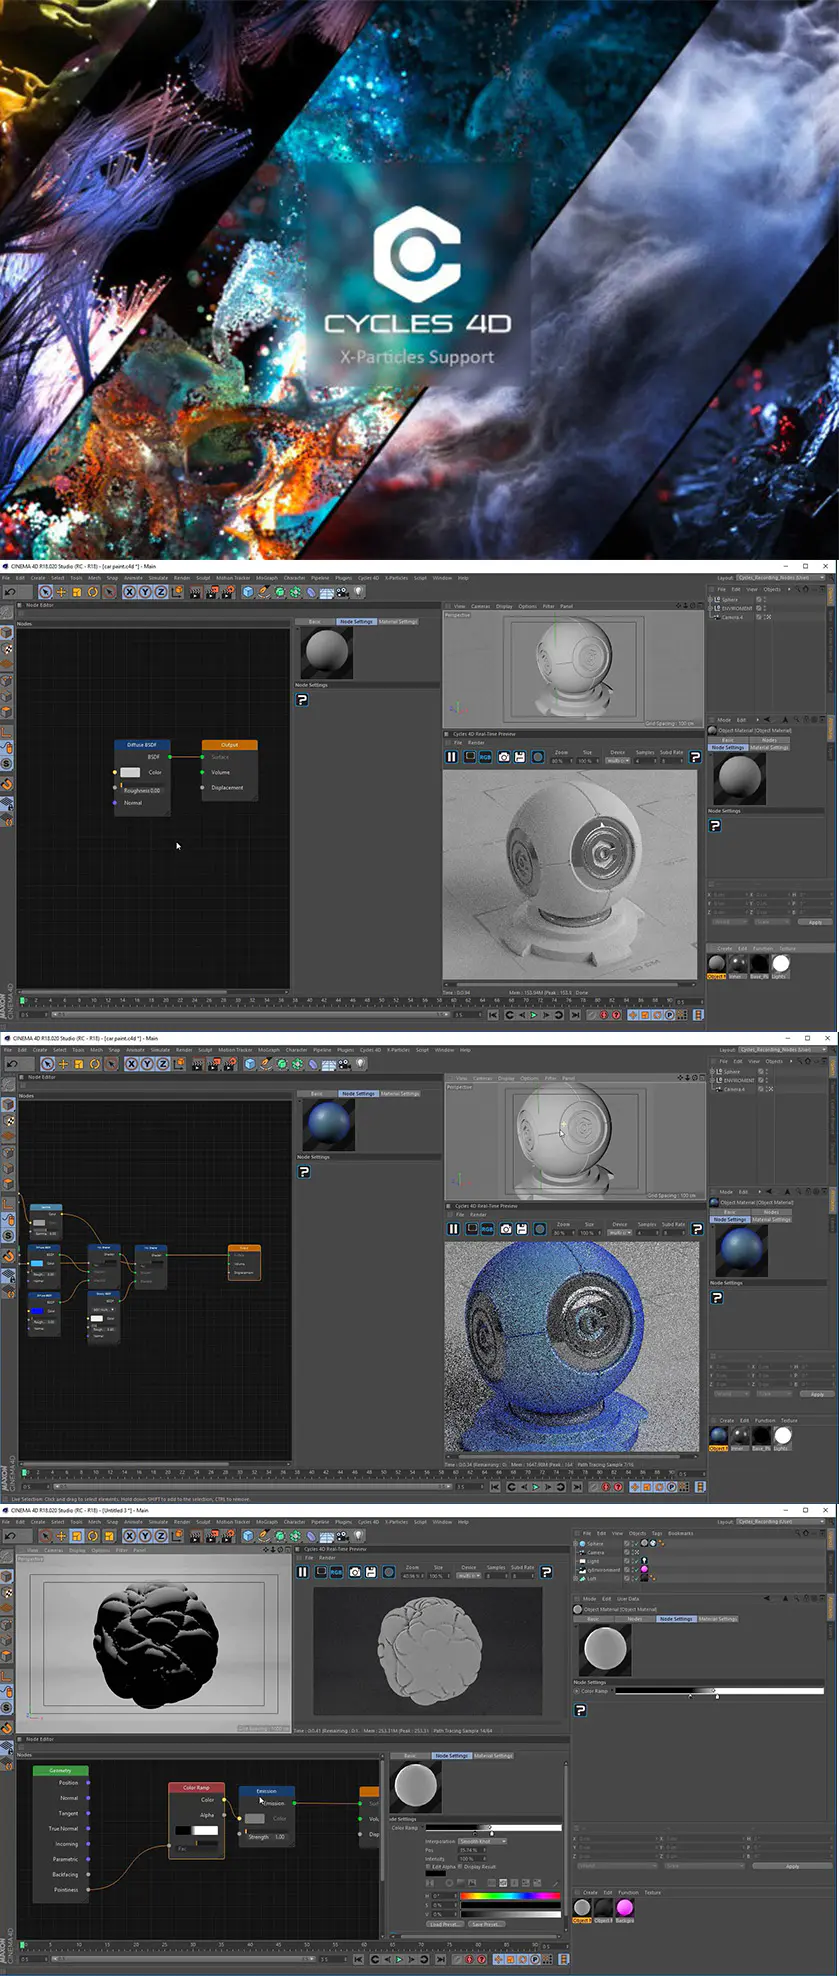Toggle the Y axis lock in the grey-sphere car paint window
The width and height of the screenshot is (839, 1976).
144,591
